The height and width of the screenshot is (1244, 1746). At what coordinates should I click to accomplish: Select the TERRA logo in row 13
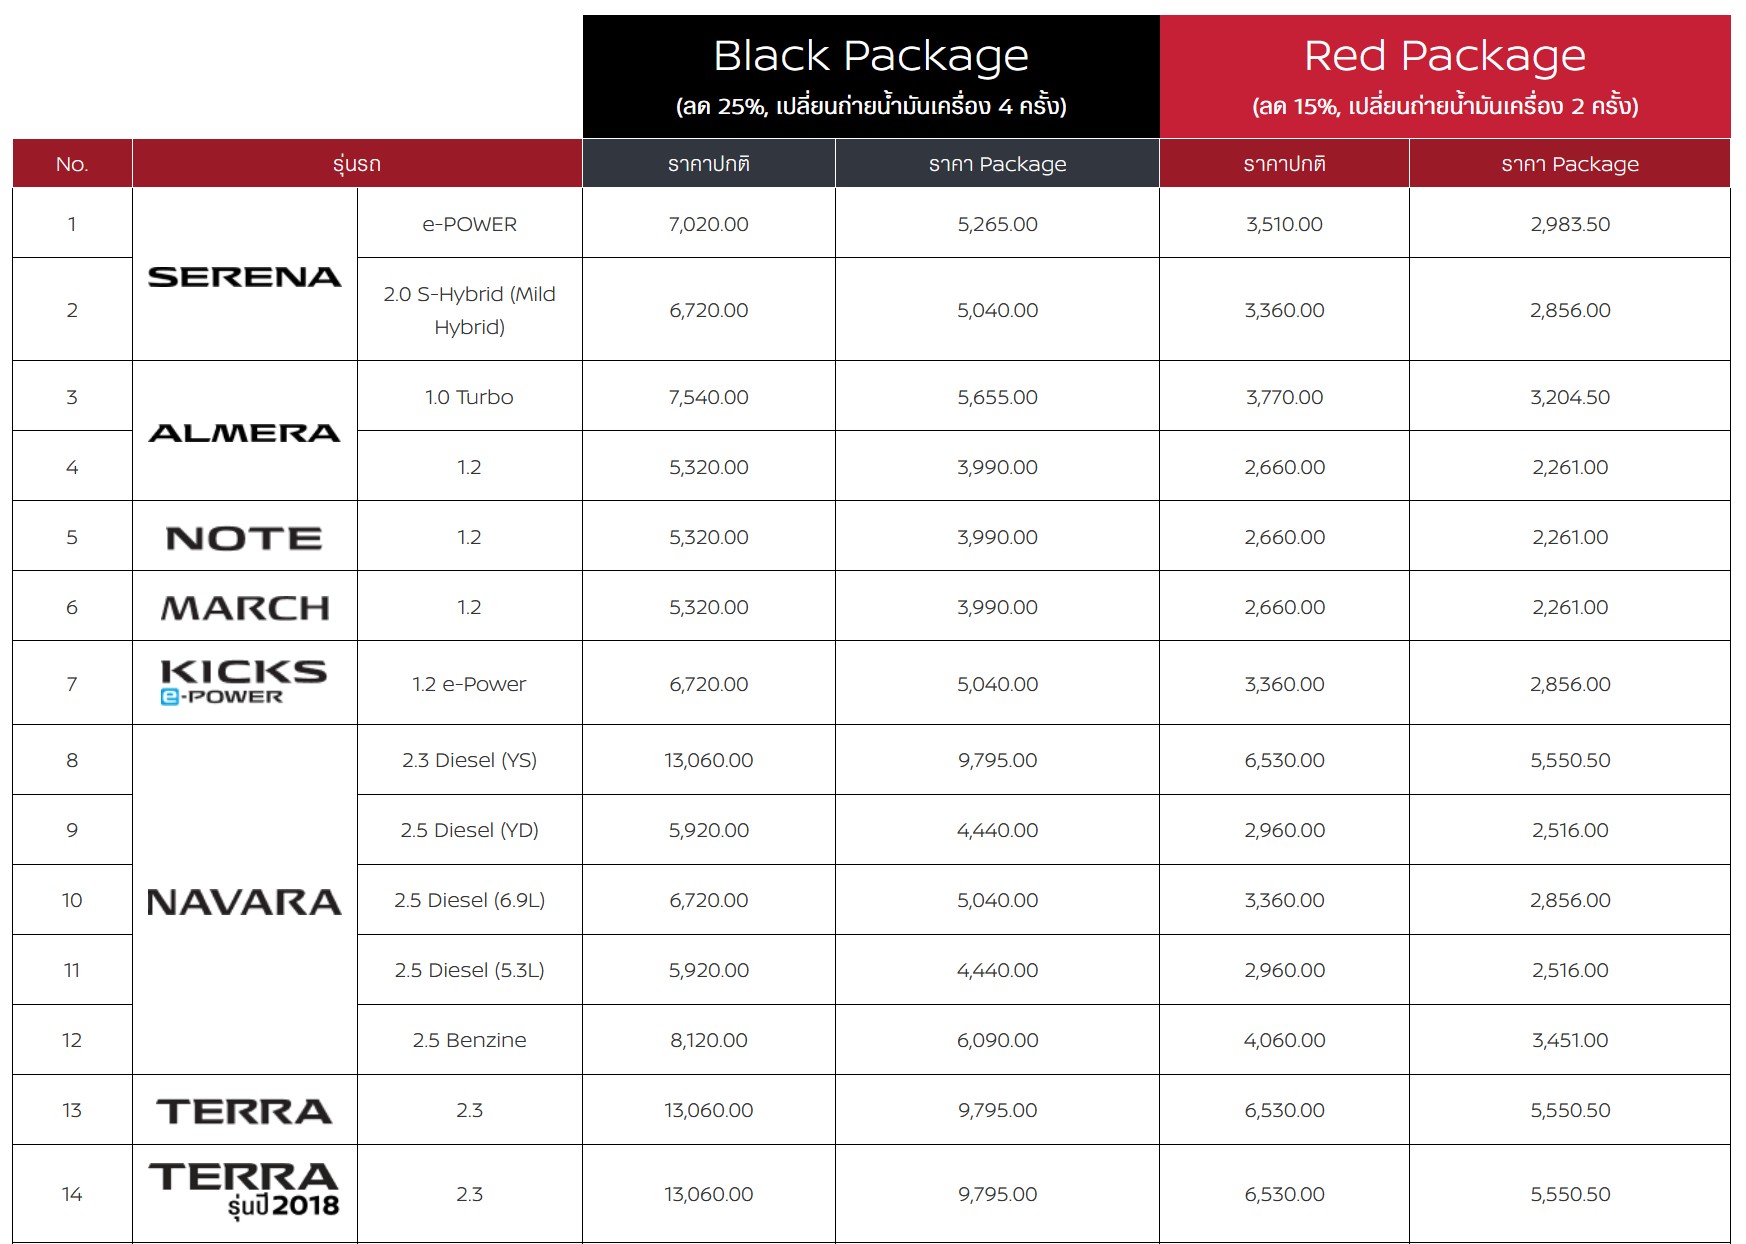pos(244,1111)
